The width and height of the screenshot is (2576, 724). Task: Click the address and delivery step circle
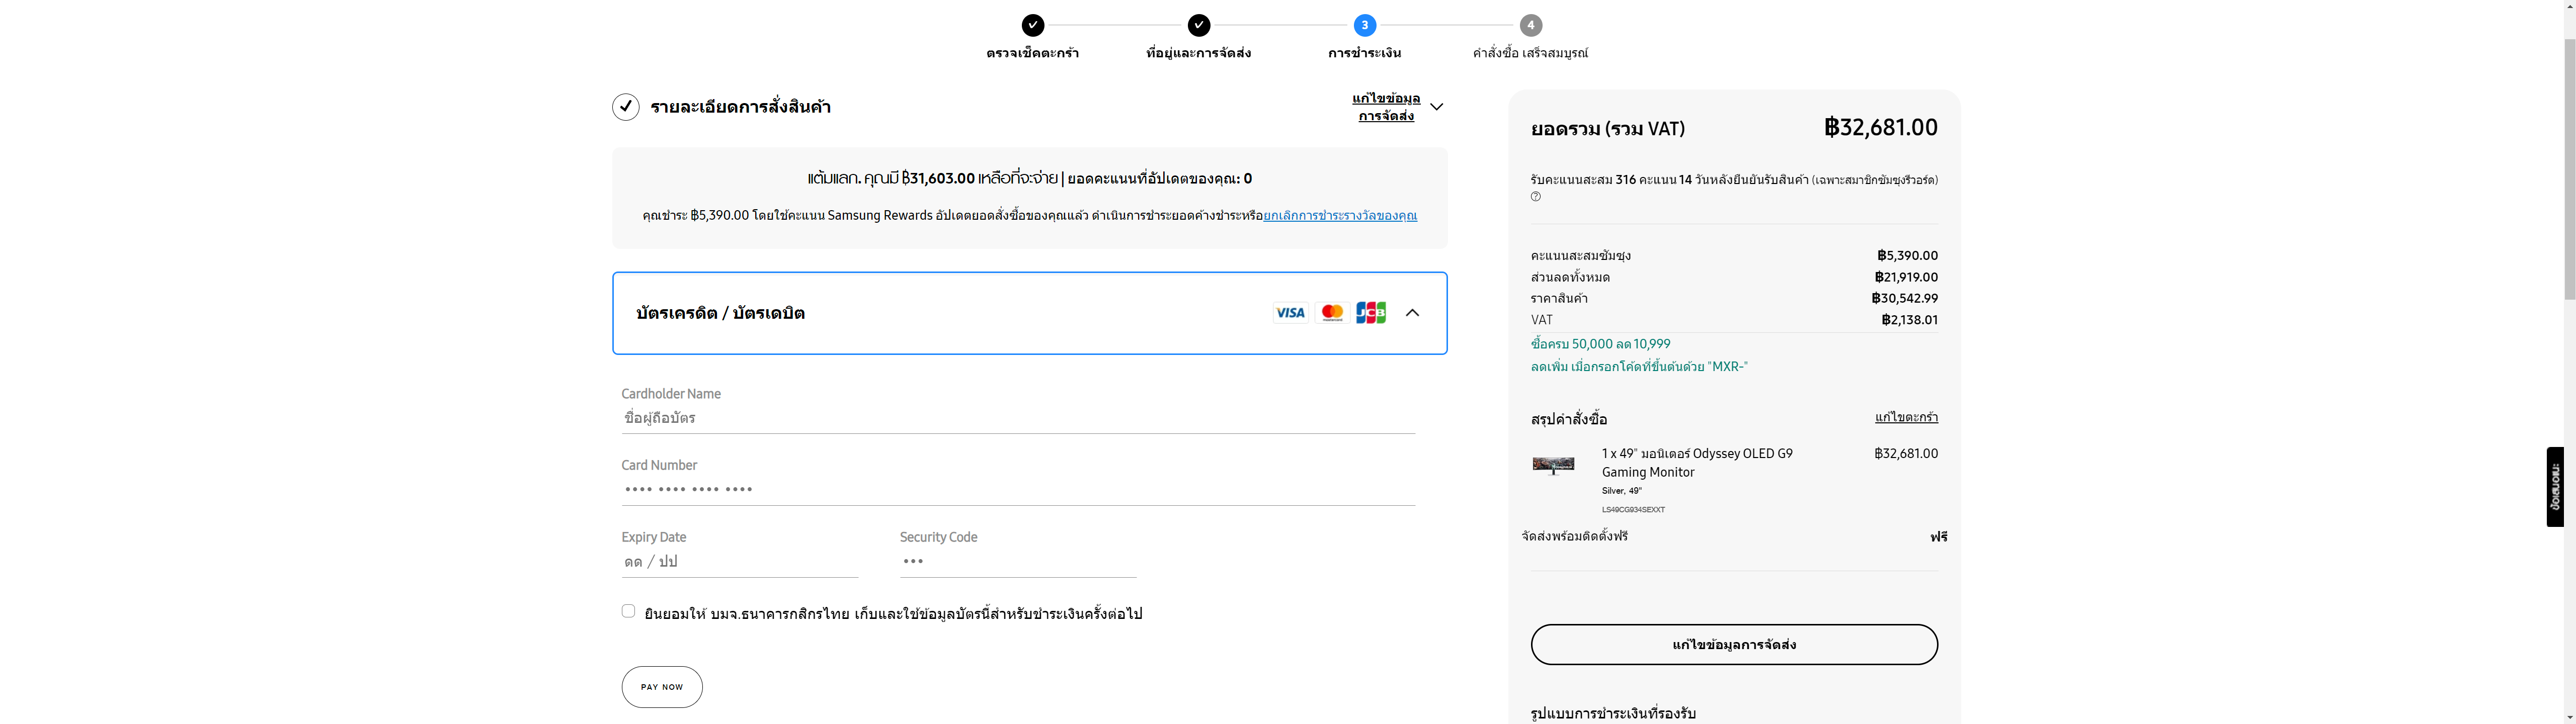(1198, 25)
